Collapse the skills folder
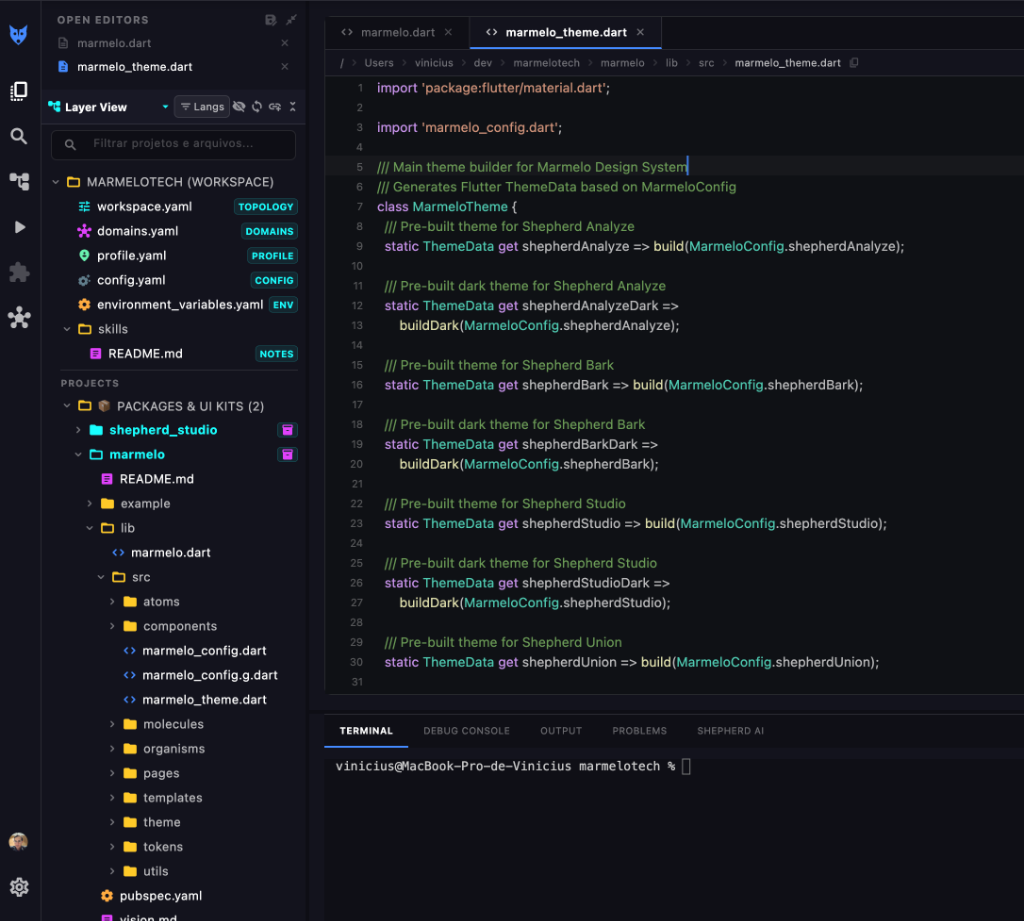 coord(67,329)
